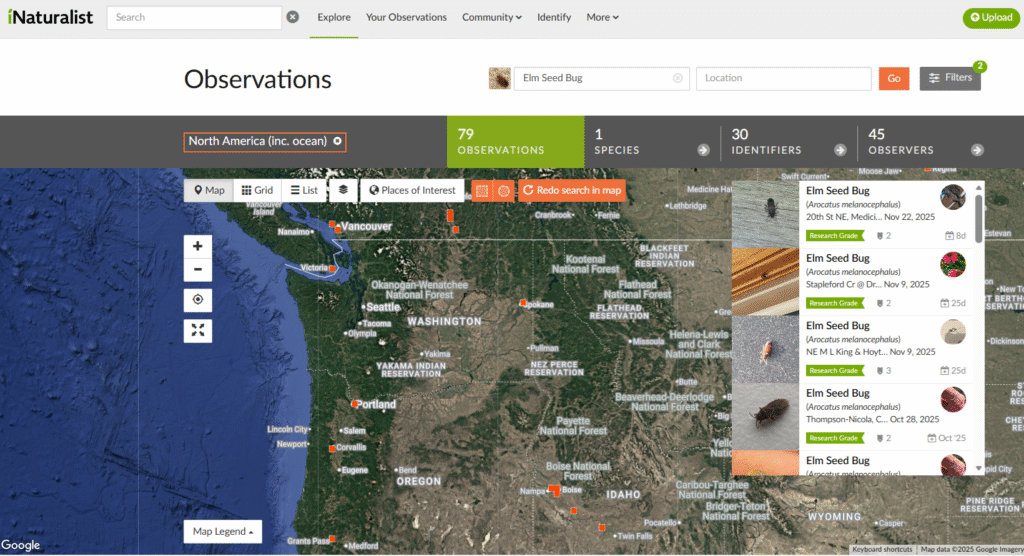
Task: Select the circle boundary draw tool
Action: coord(504,190)
